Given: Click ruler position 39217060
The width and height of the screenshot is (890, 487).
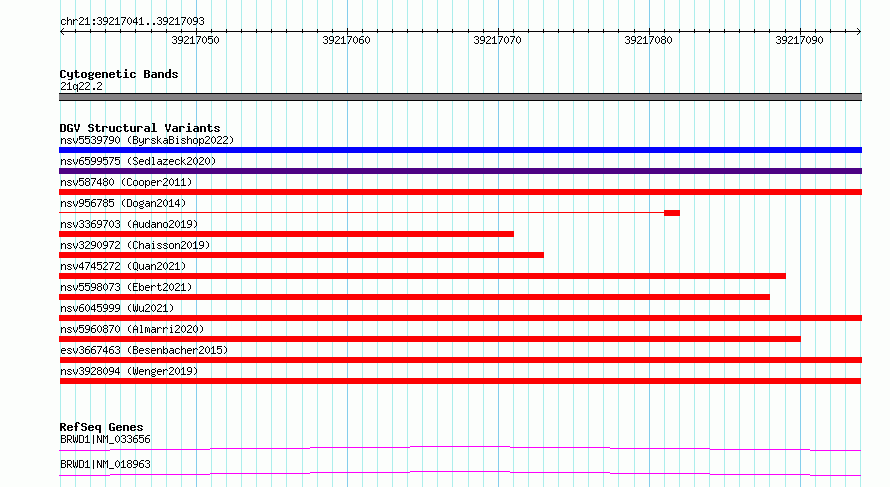Looking at the screenshot, I should pos(346,40).
